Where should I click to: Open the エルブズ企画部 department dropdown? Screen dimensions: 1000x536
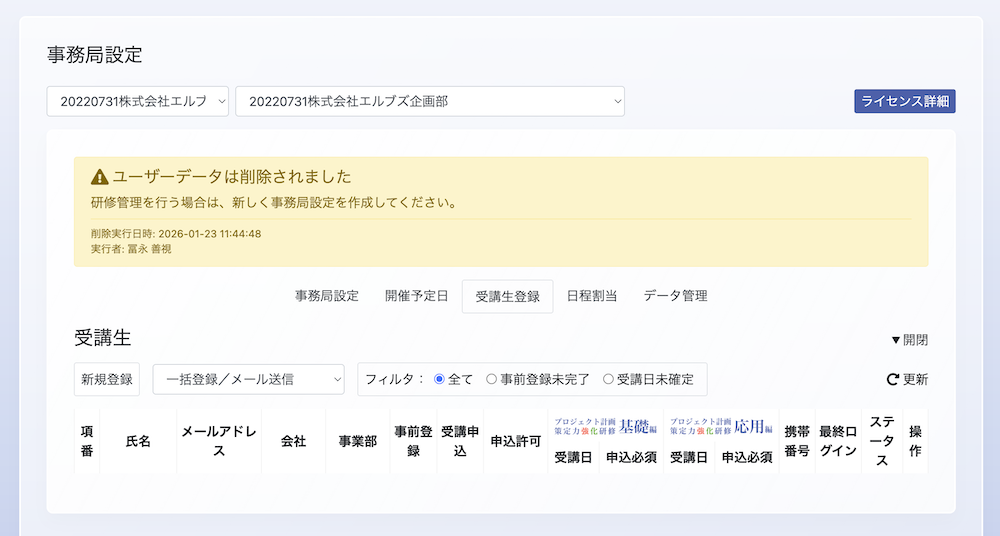[x=430, y=101]
